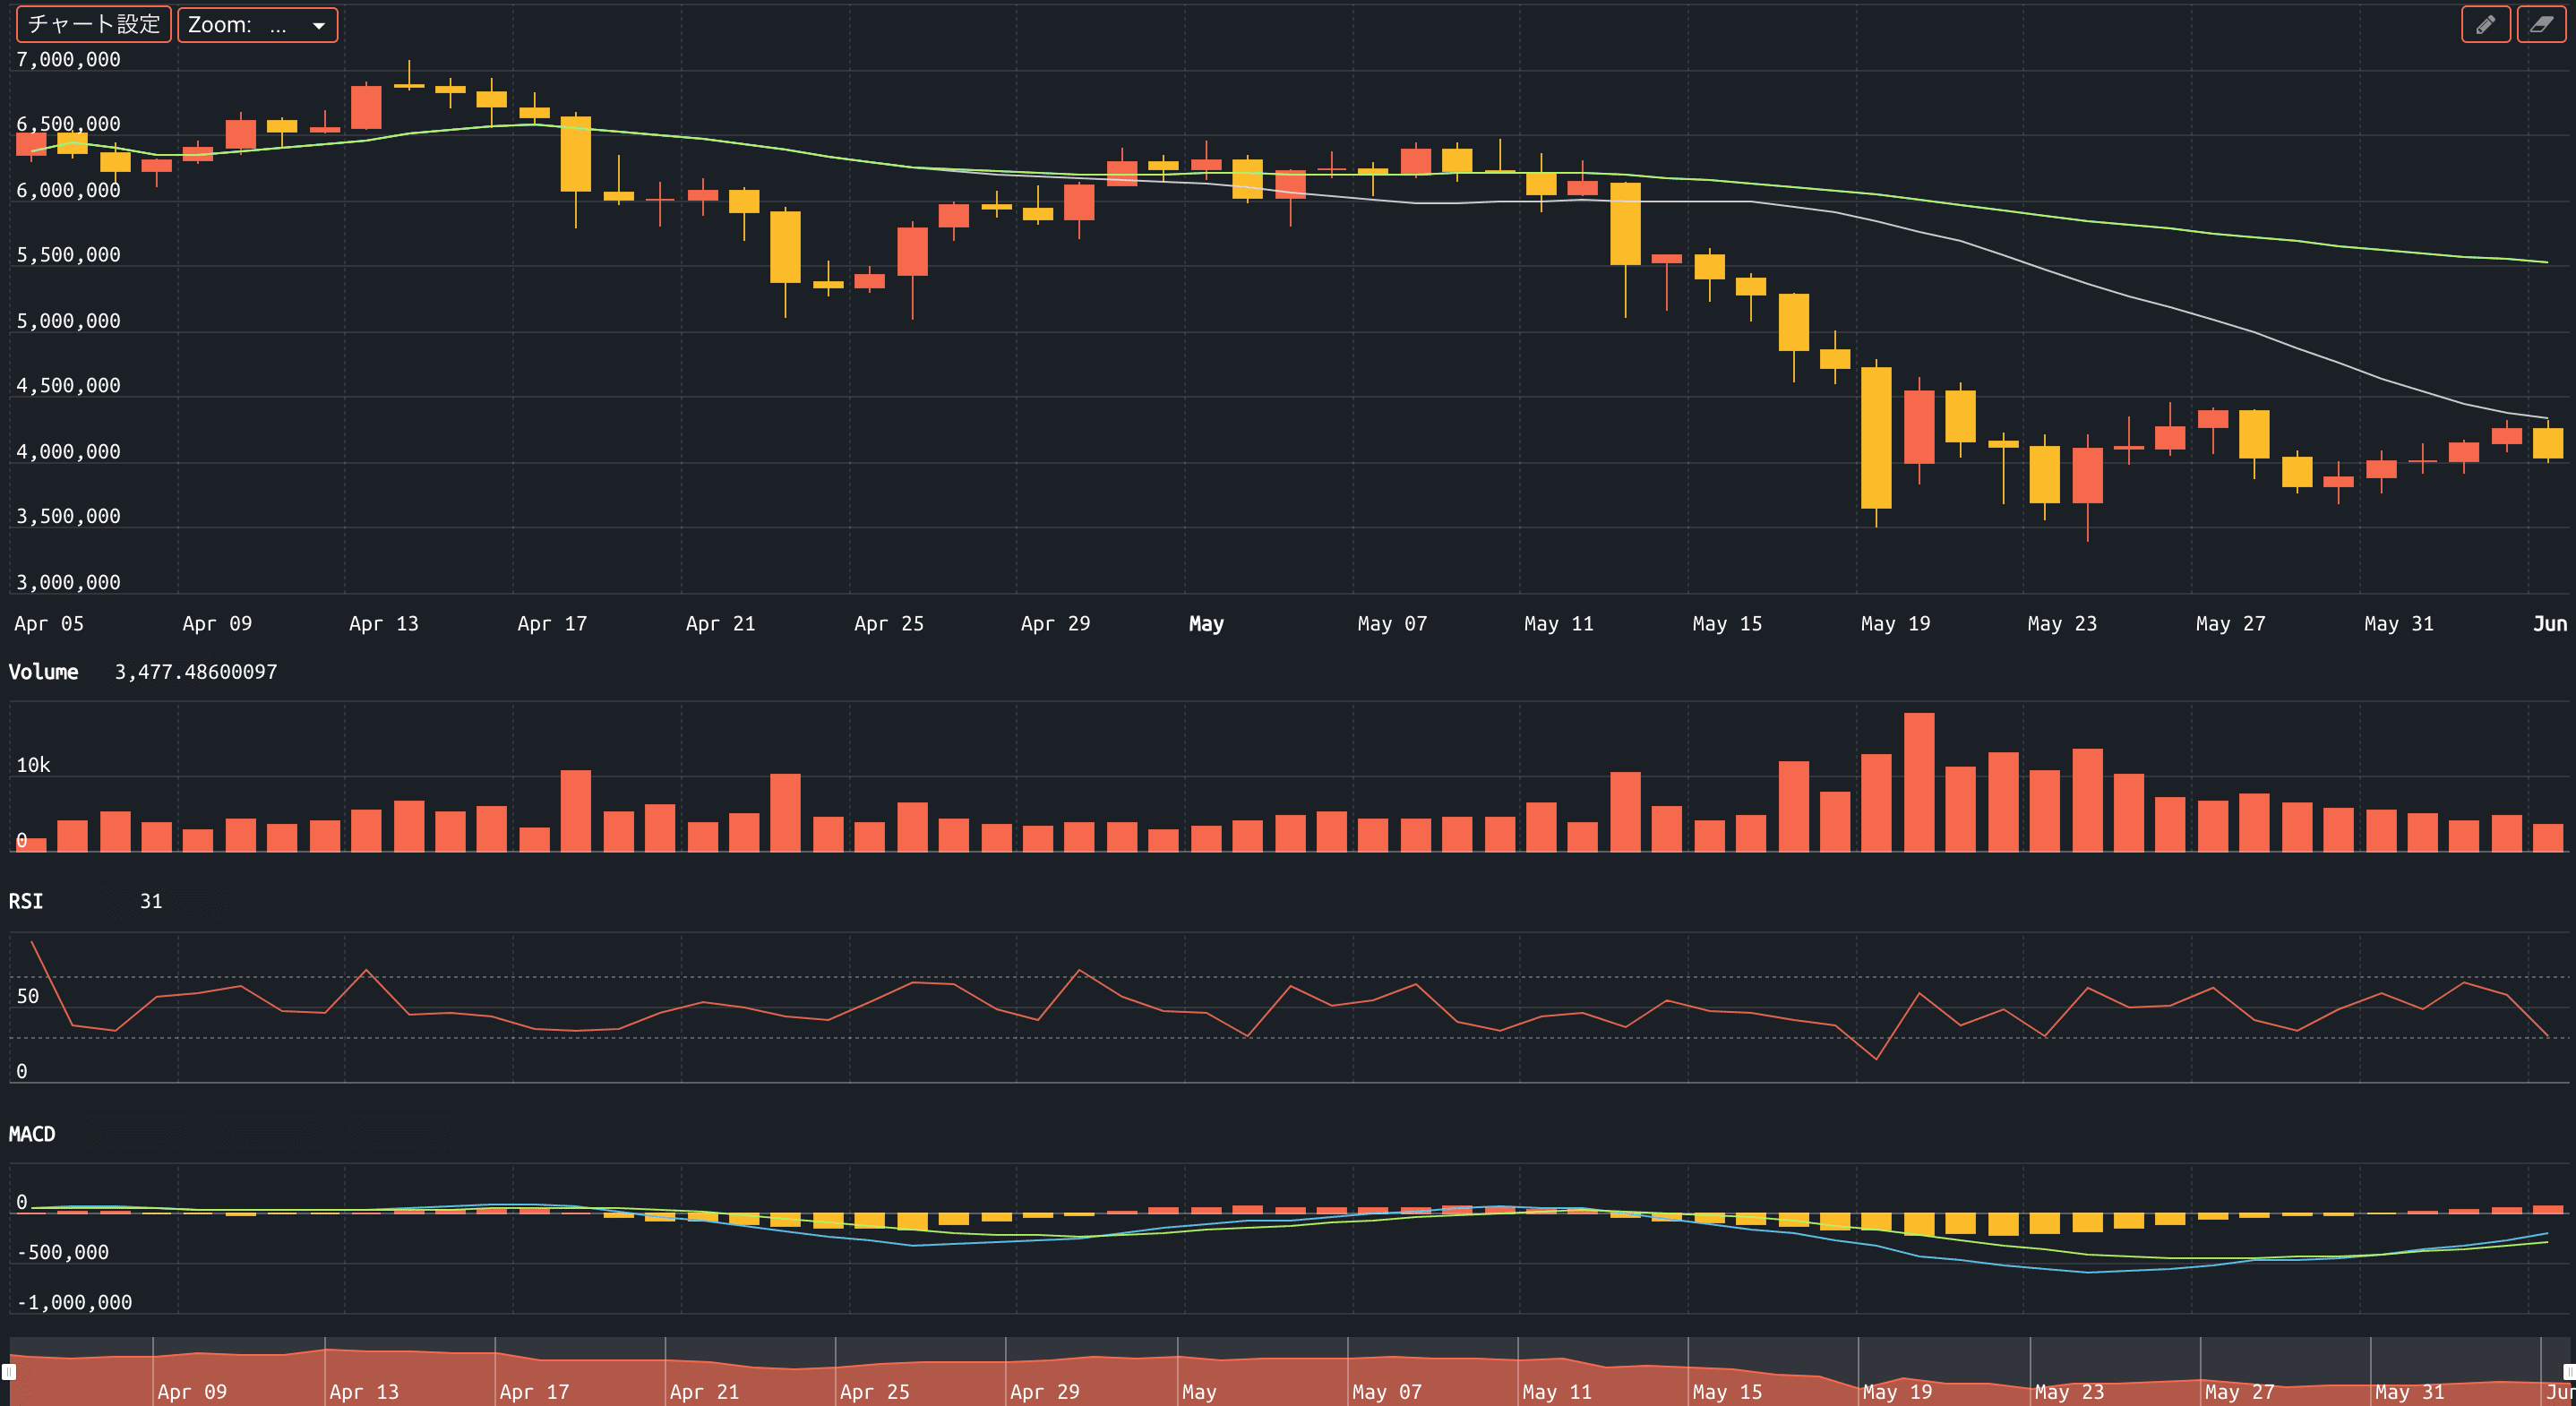2576x1406 pixels.
Task: Click Apr 25 in the bottom navigator timeline
Action: (875, 1392)
